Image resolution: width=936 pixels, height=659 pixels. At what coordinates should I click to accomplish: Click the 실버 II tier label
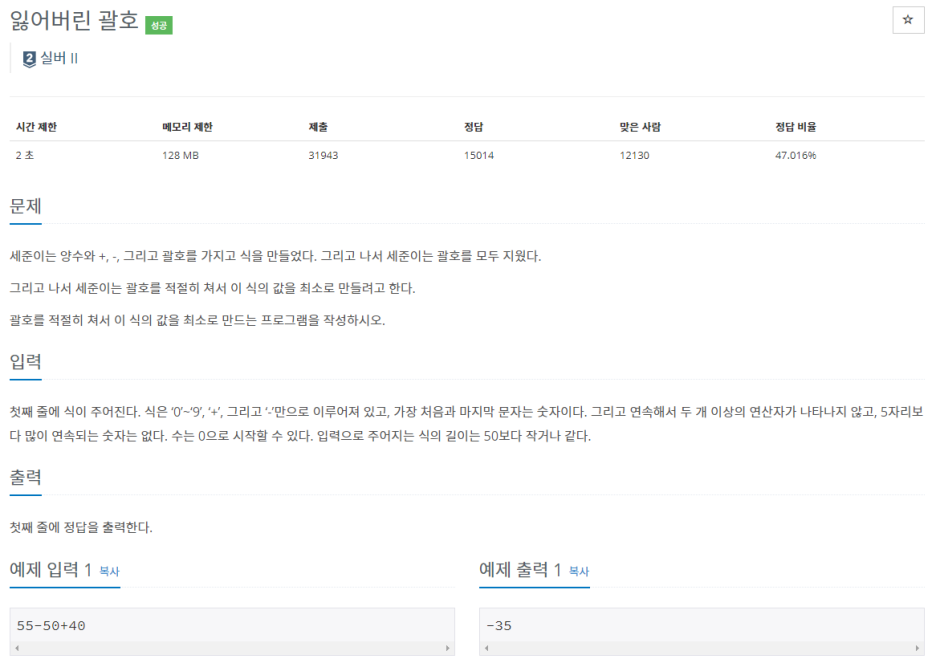click(59, 58)
